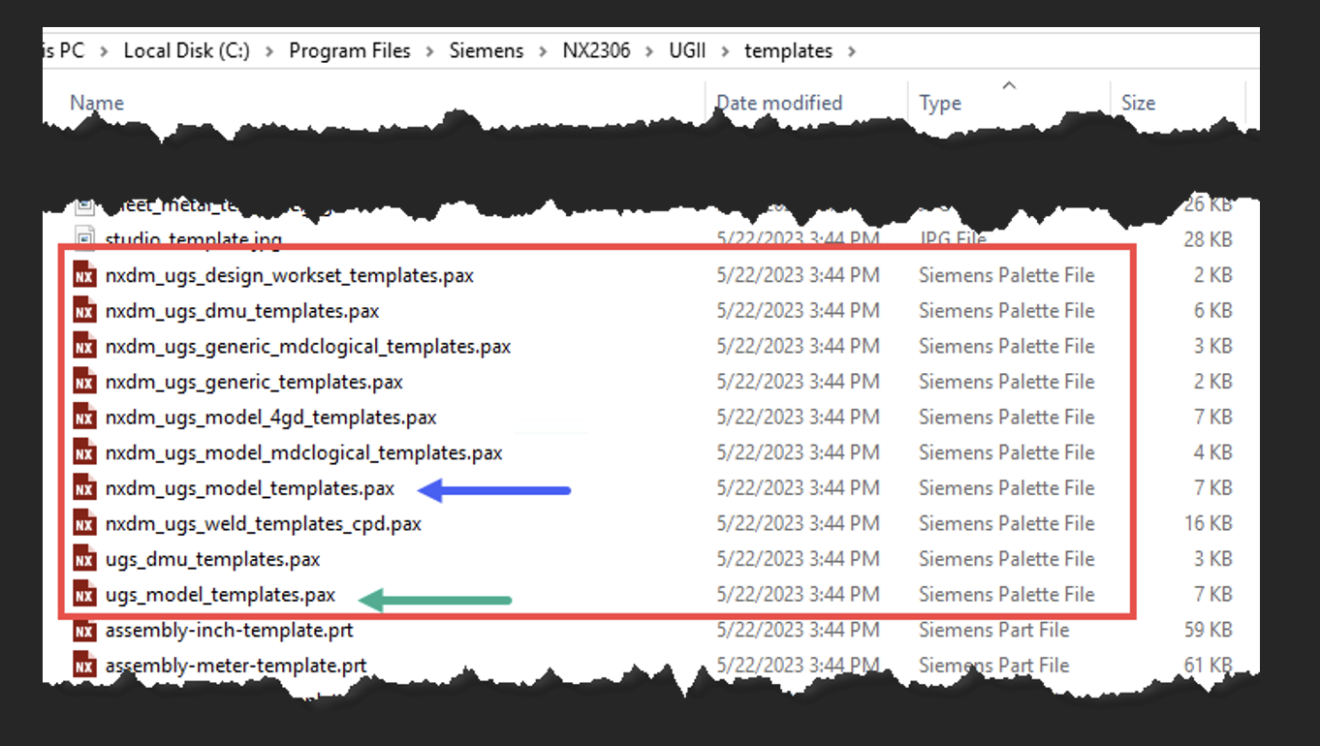Navigate to Program Files breadcrumb

click(349, 51)
